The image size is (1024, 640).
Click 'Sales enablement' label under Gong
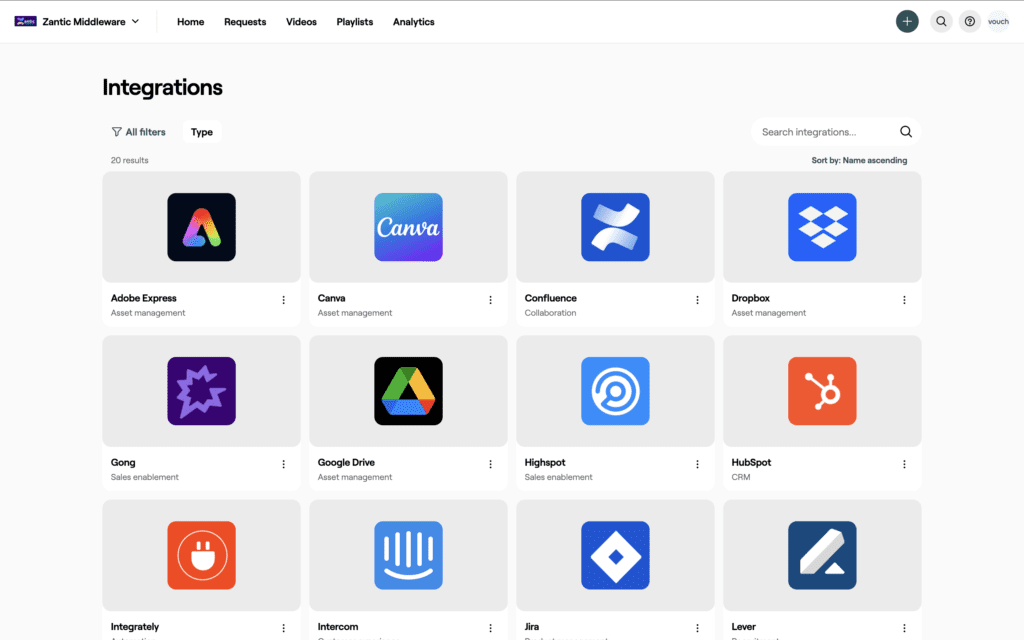tap(144, 477)
